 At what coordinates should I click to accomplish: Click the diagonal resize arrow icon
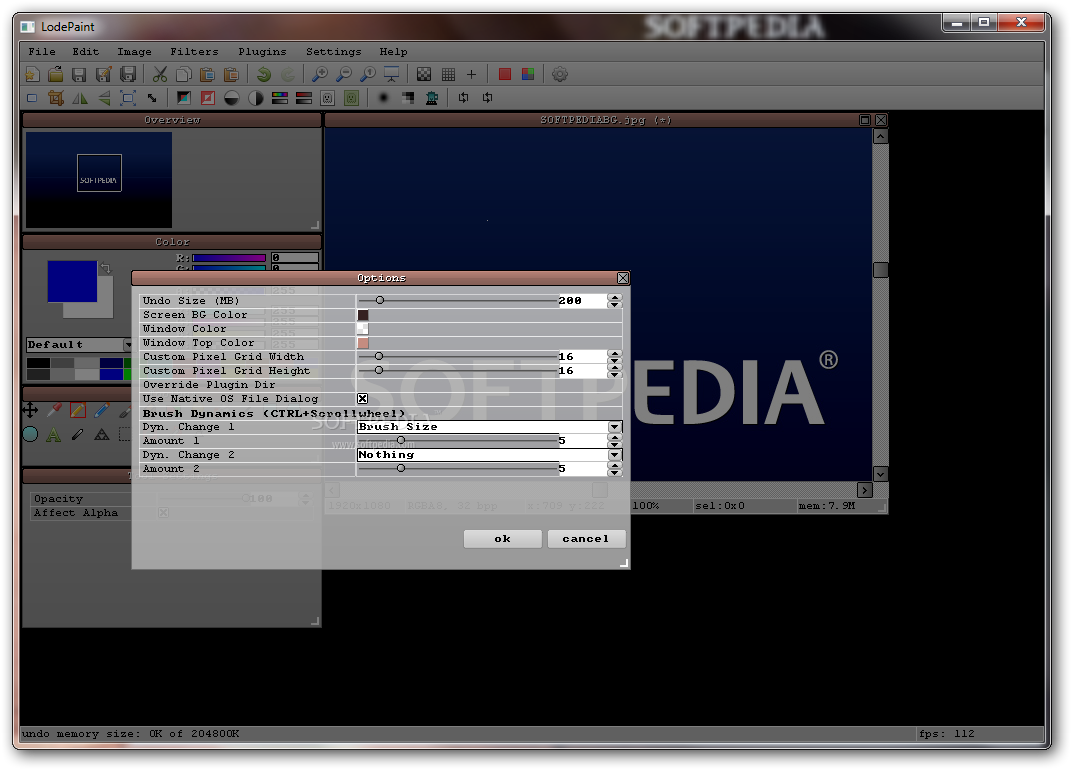(x=152, y=98)
